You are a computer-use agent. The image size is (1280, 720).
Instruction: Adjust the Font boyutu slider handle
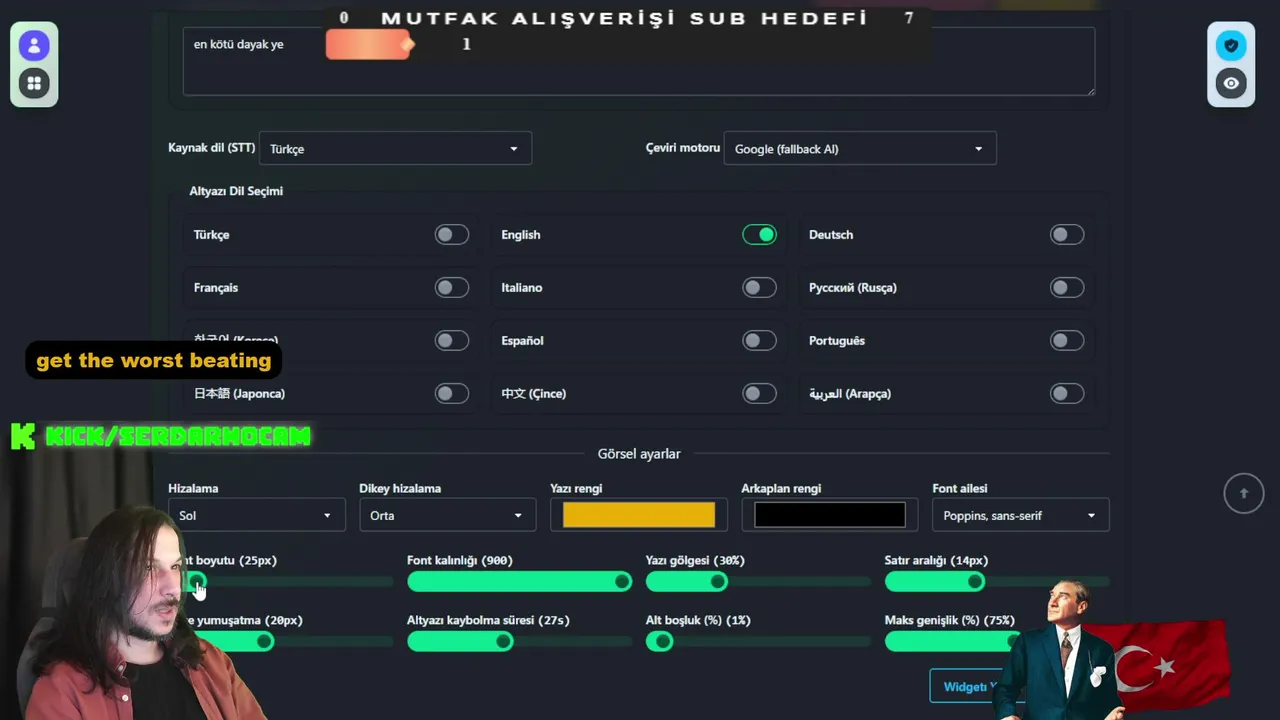click(x=197, y=581)
